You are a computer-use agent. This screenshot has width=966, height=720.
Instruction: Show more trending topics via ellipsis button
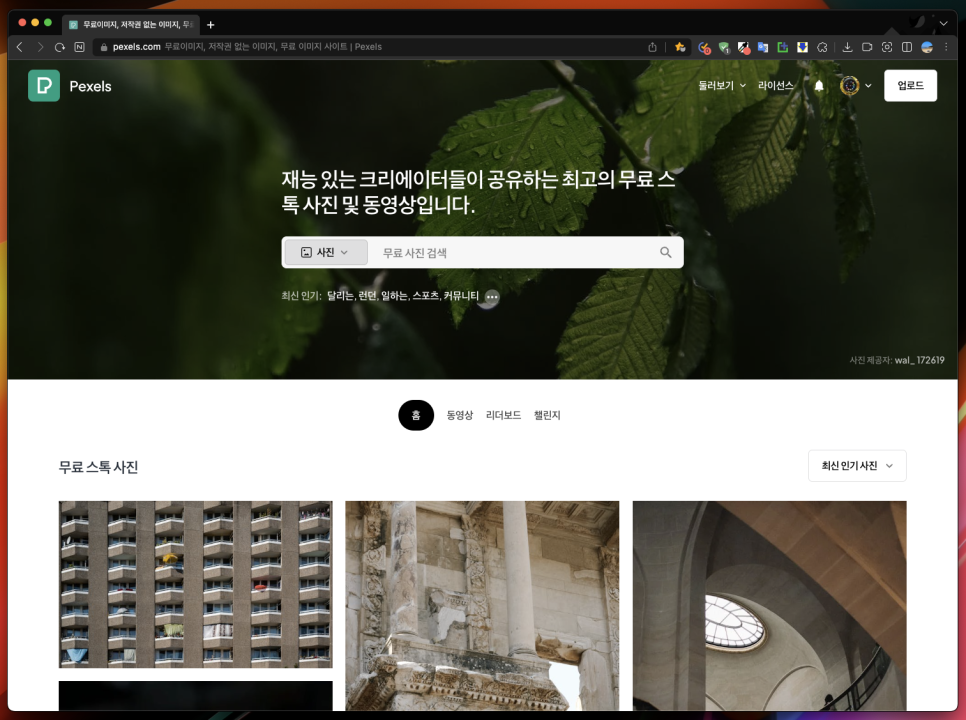pyautogui.click(x=492, y=297)
